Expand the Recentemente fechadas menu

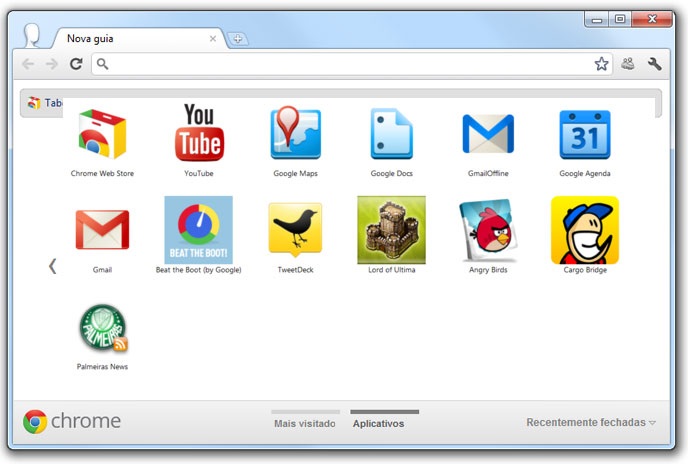590,423
